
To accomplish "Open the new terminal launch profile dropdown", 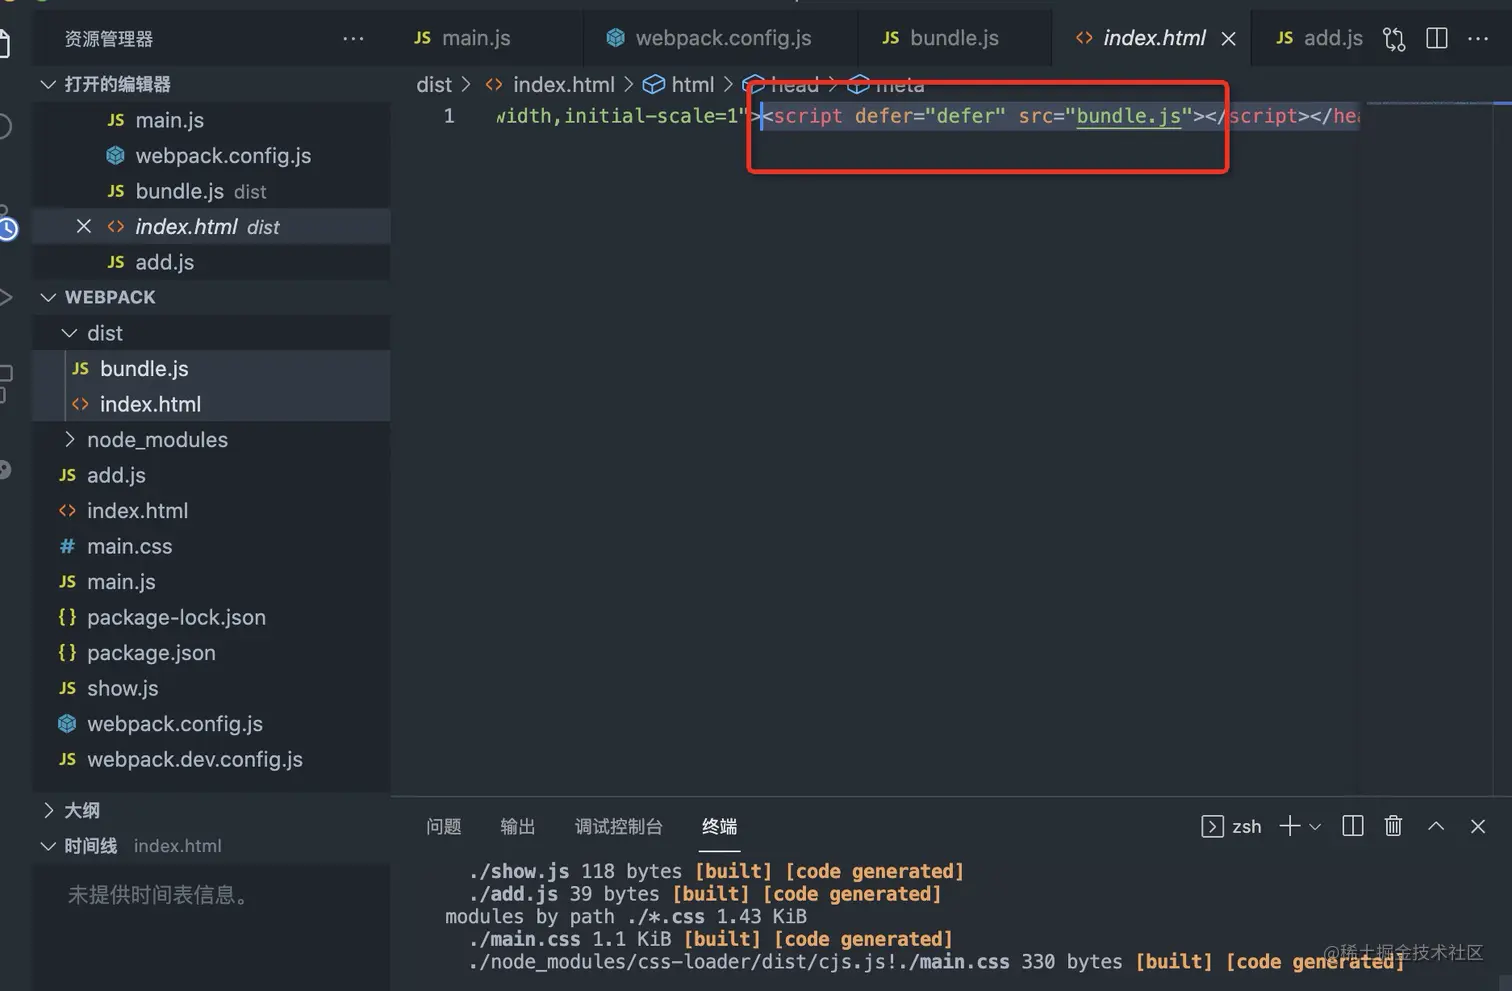I will (1315, 827).
